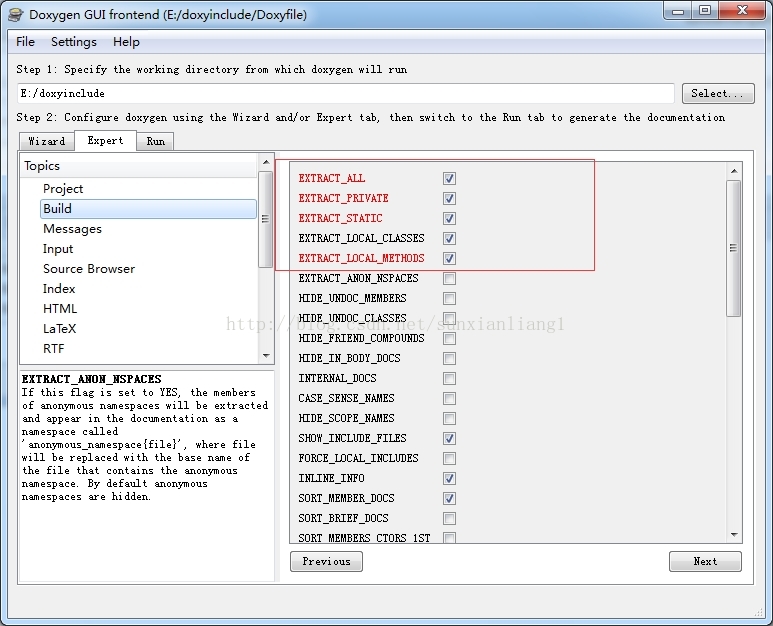Minimize the Doxygen GUI window
Image resolution: width=773 pixels, height=626 pixels.
(678, 11)
